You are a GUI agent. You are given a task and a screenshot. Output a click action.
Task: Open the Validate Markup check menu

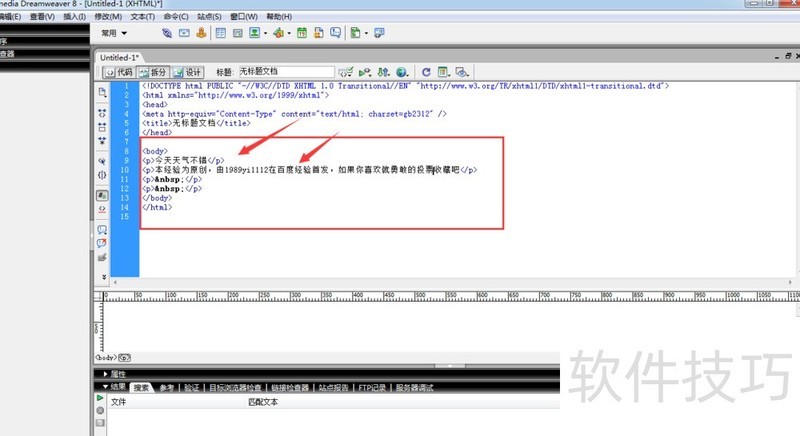coord(345,72)
